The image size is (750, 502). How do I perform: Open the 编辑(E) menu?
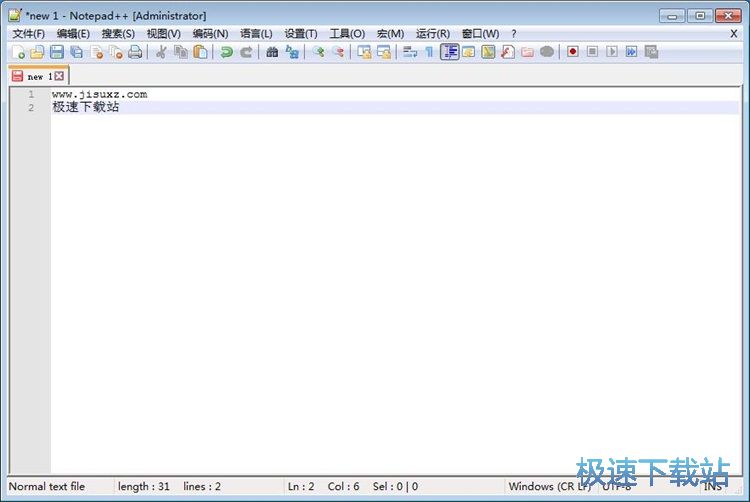(x=73, y=33)
